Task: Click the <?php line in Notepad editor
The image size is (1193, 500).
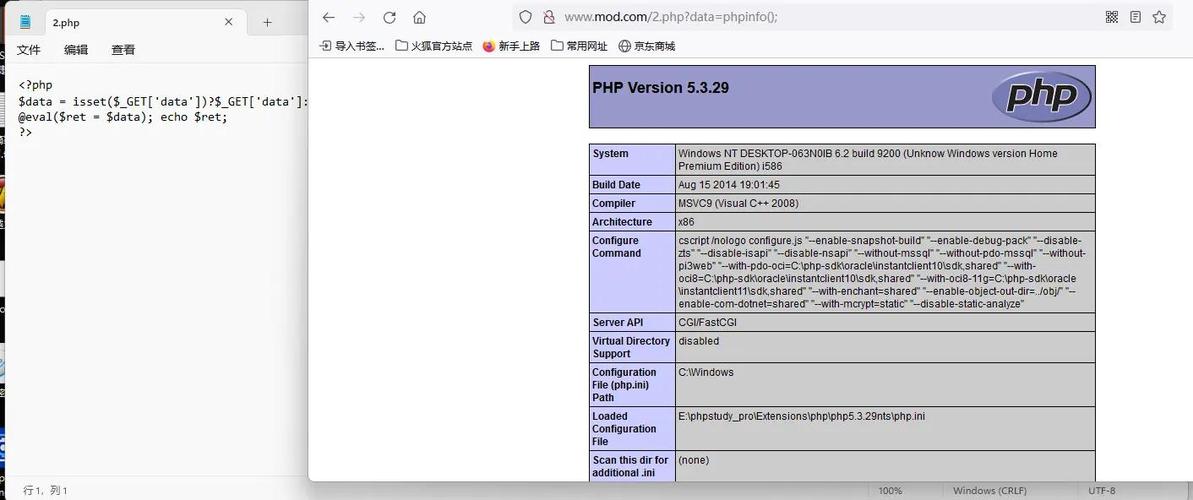Action: [x=36, y=85]
